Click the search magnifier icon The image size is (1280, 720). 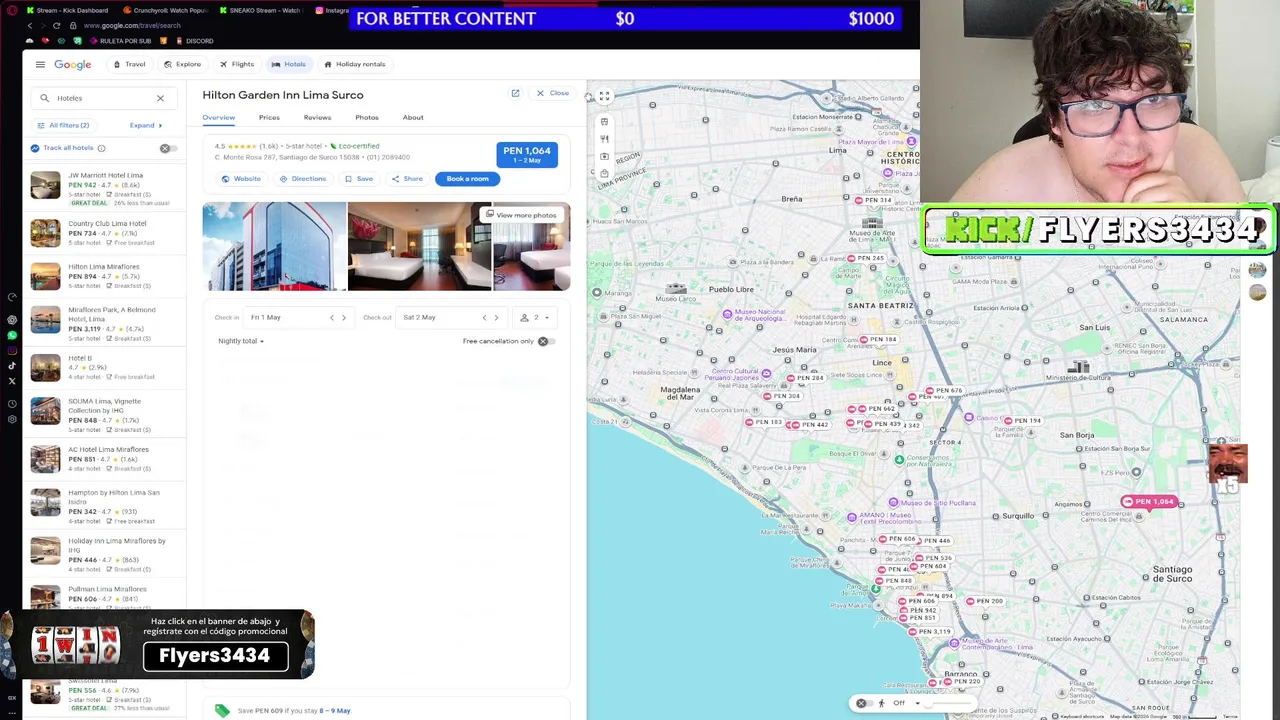(44, 98)
